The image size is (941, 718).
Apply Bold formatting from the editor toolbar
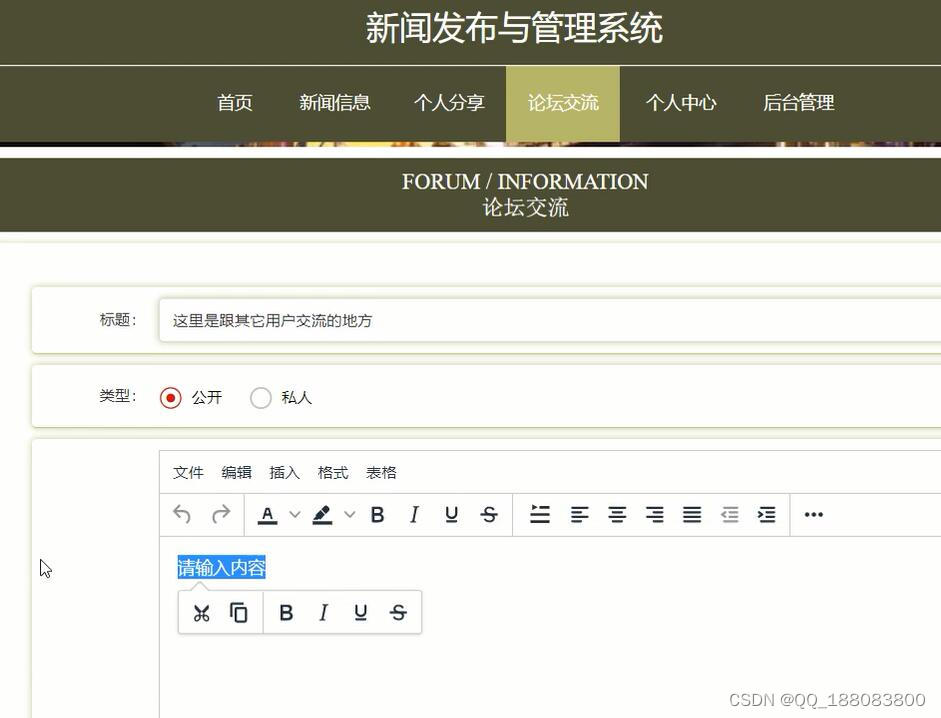pos(377,514)
